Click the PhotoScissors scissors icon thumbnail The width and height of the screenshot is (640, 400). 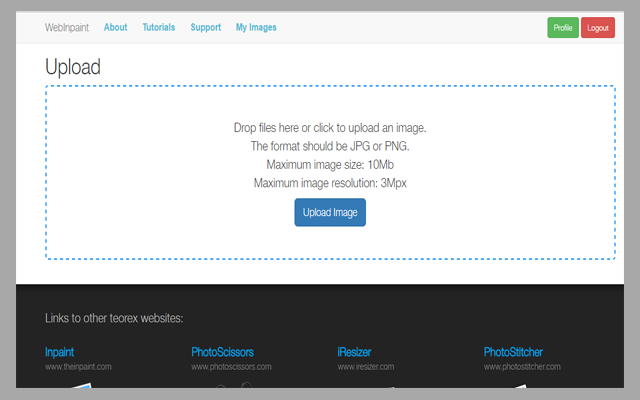point(230,384)
